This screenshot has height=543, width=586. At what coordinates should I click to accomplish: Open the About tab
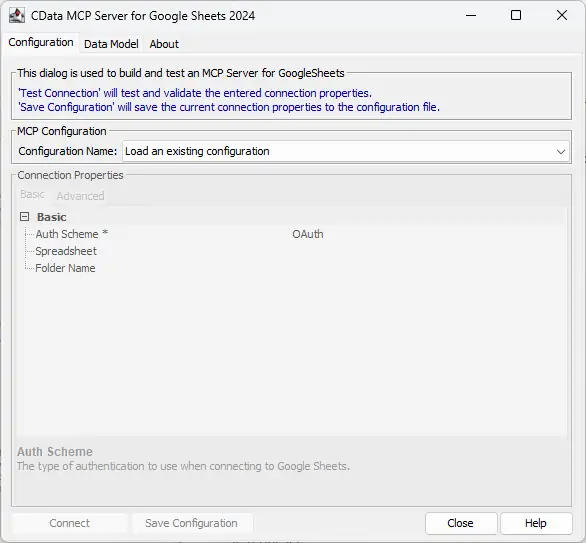(164, 44)
